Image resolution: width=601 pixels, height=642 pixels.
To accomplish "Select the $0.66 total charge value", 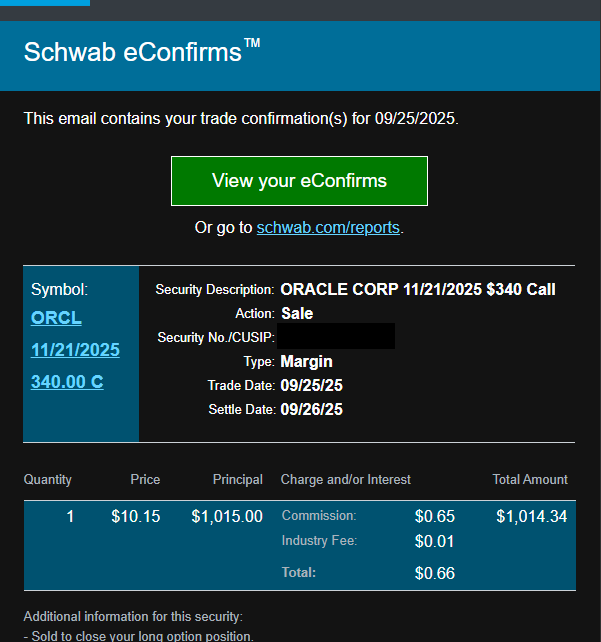I will [434, 573].
